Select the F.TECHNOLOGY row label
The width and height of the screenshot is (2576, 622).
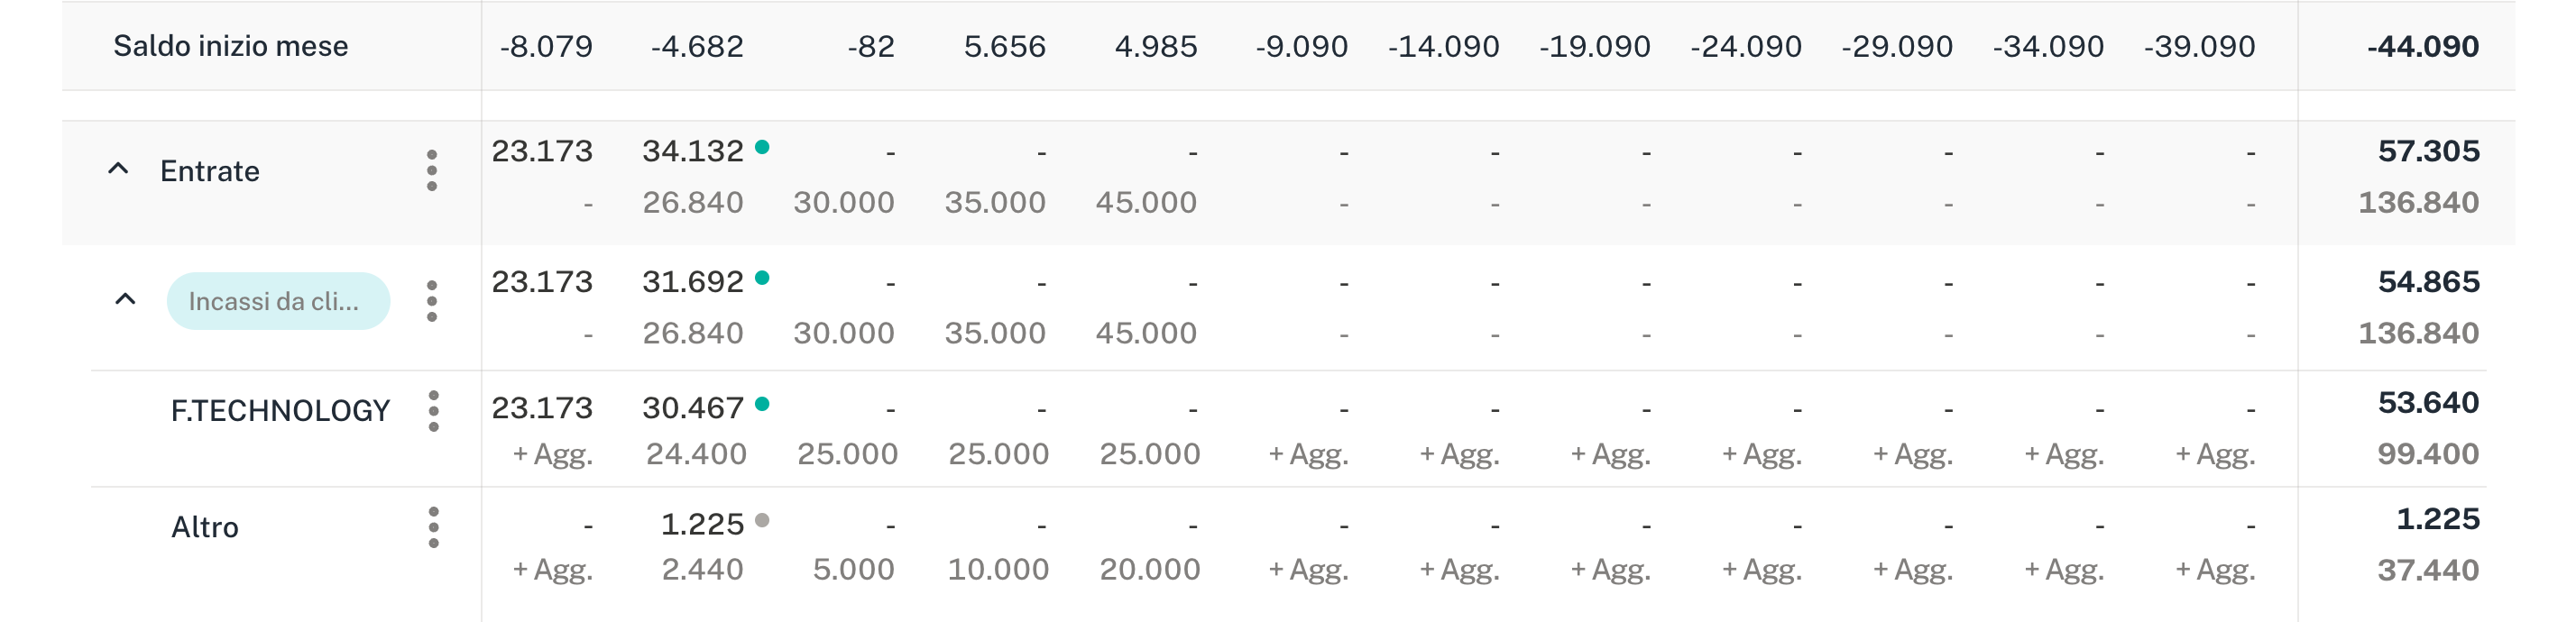[280, 411]
